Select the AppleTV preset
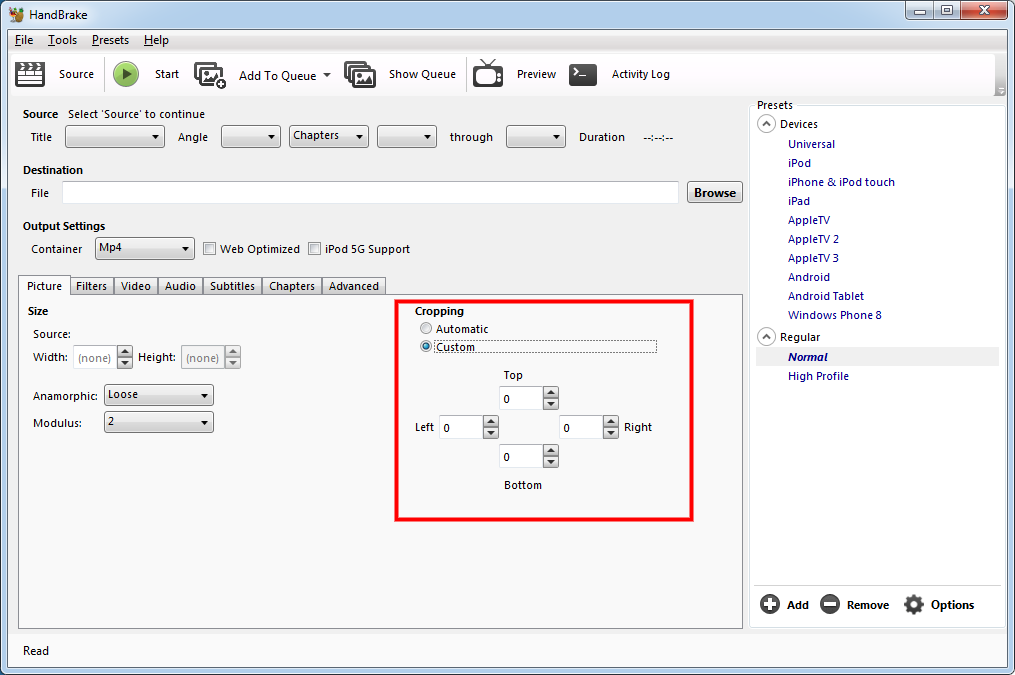 tap(809, 220)
